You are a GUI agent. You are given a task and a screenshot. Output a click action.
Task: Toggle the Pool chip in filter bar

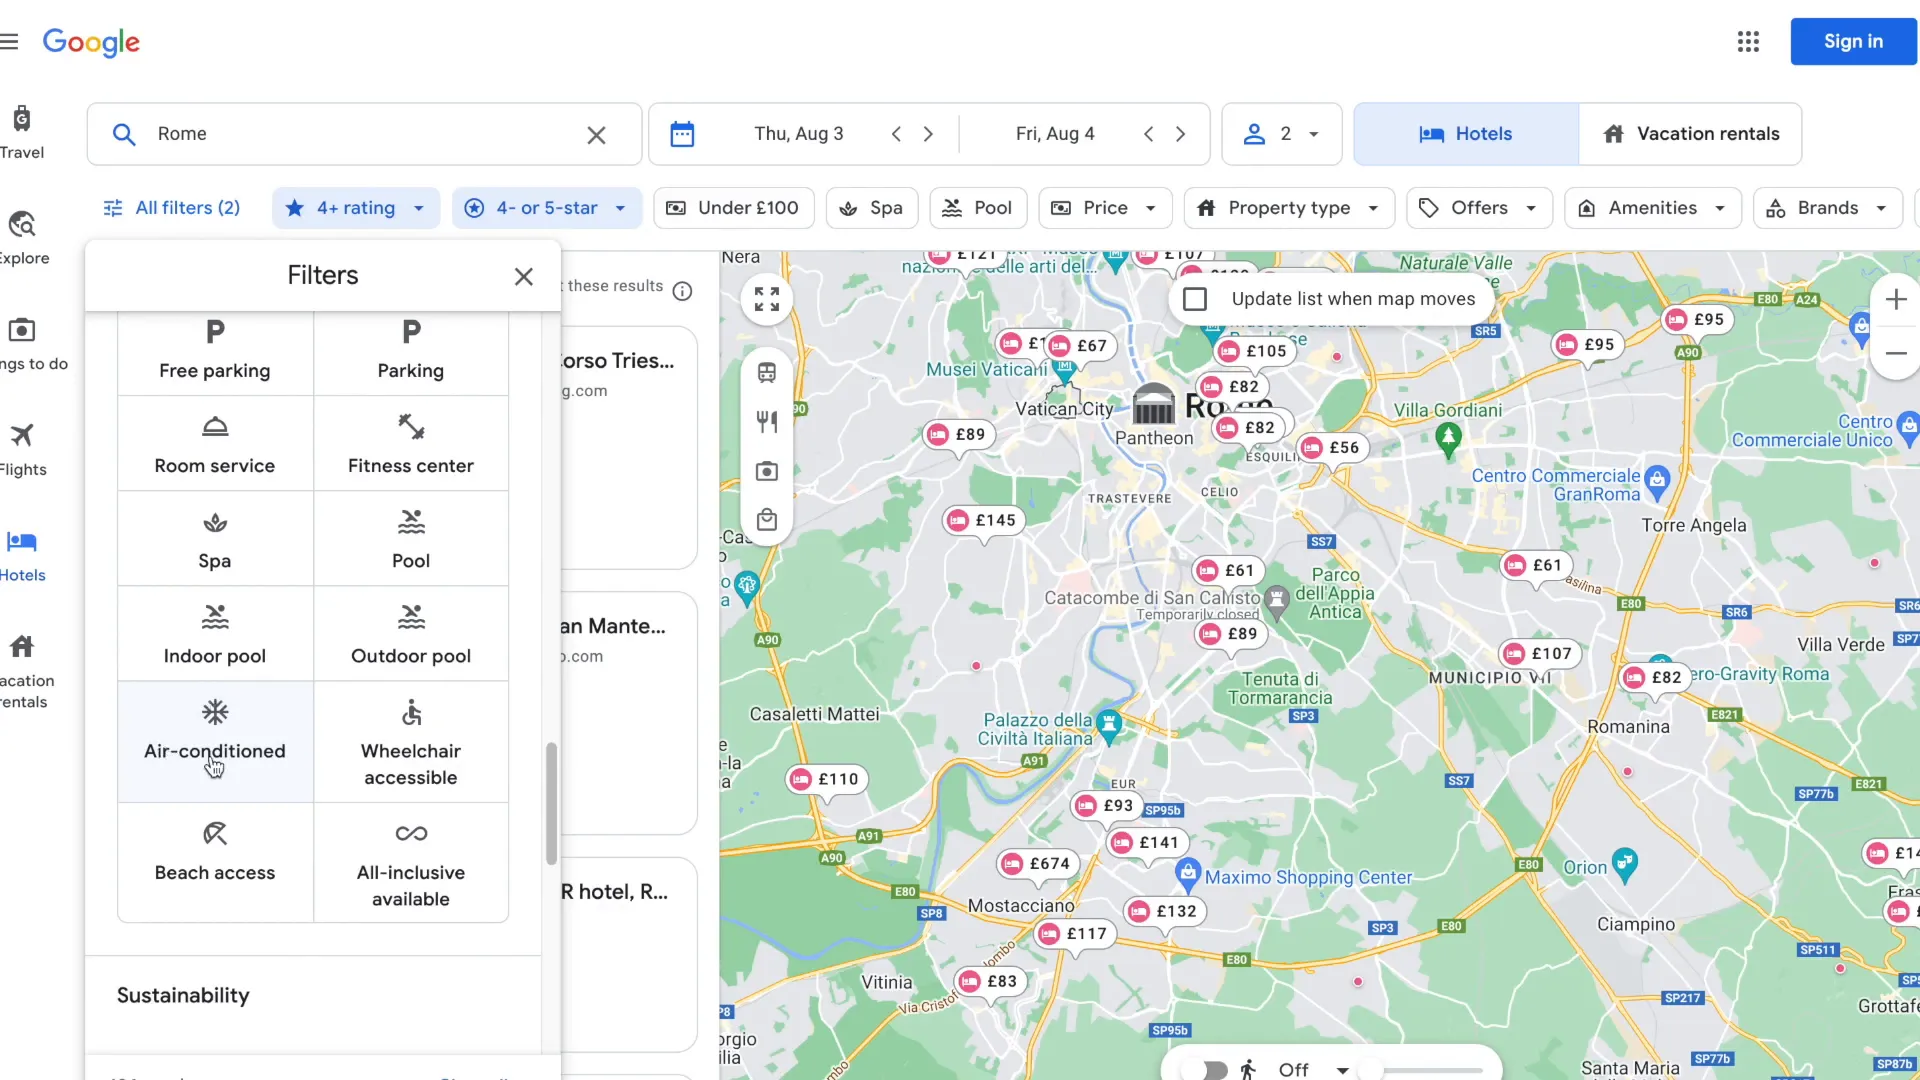click(978, 208)
